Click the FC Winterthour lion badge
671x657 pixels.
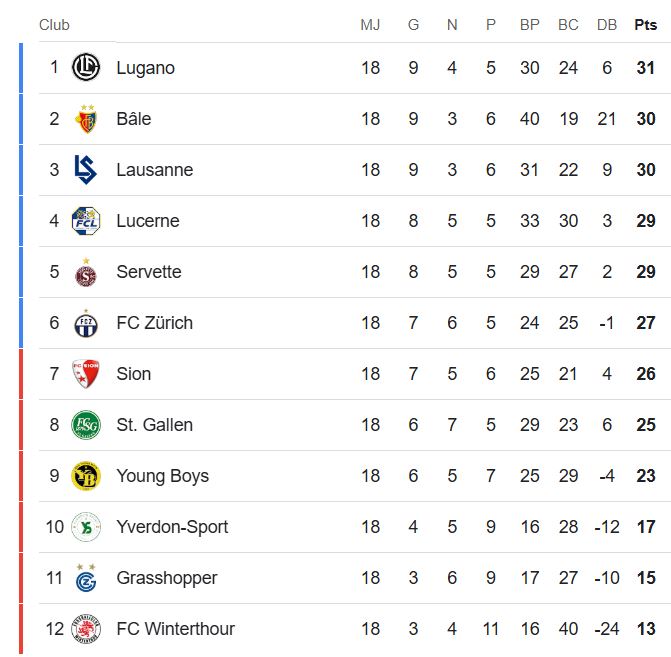pos(86,629)
